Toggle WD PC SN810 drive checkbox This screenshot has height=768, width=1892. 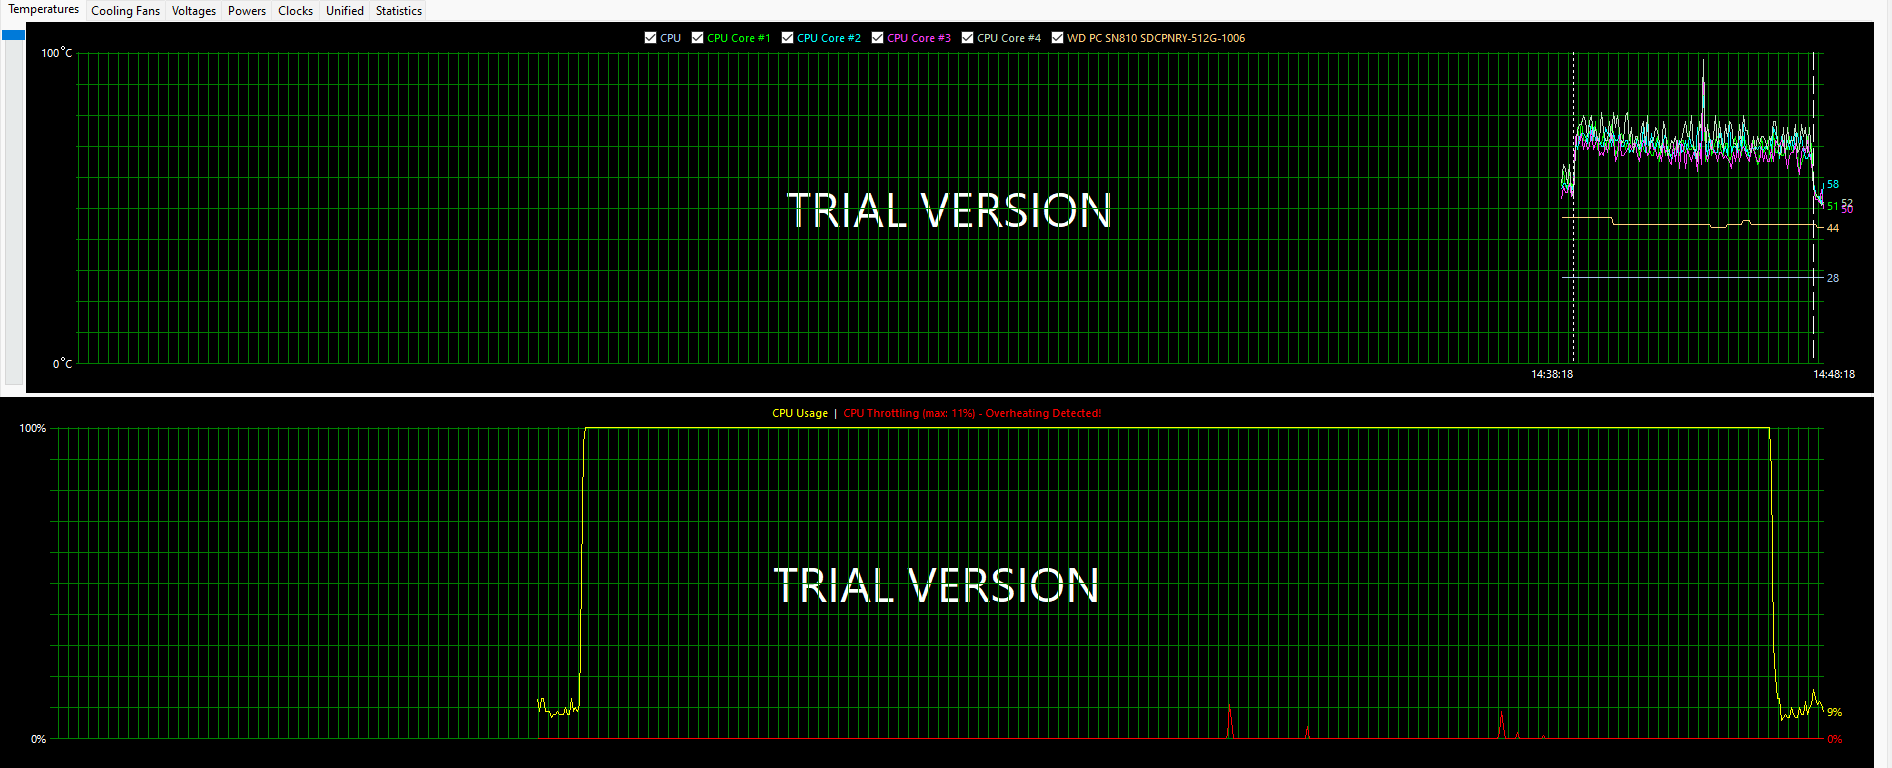click(1058, 38)
